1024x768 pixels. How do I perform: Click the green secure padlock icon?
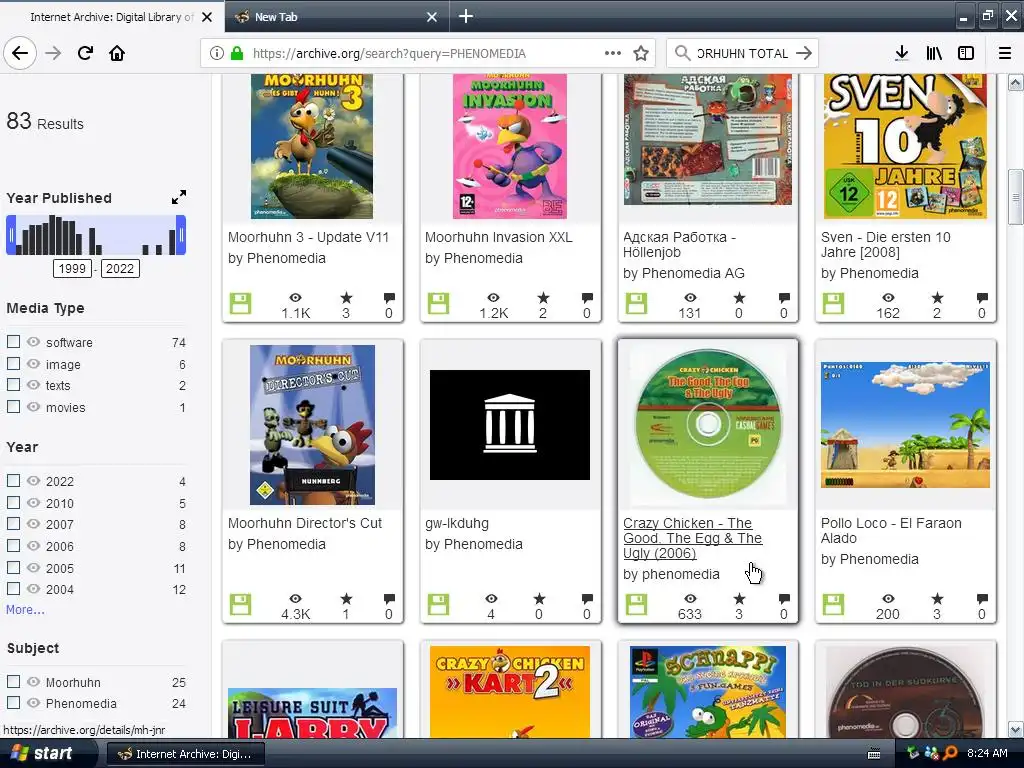click(x=236, y=54)
